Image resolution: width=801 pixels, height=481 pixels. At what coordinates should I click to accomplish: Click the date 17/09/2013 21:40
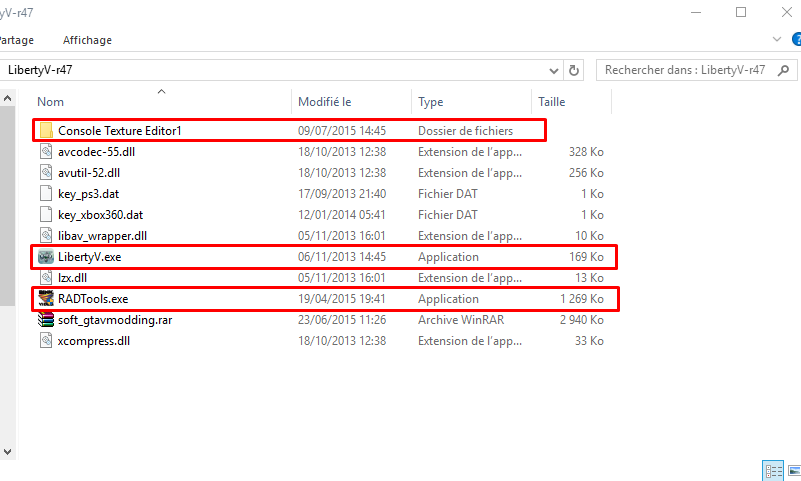342,194
